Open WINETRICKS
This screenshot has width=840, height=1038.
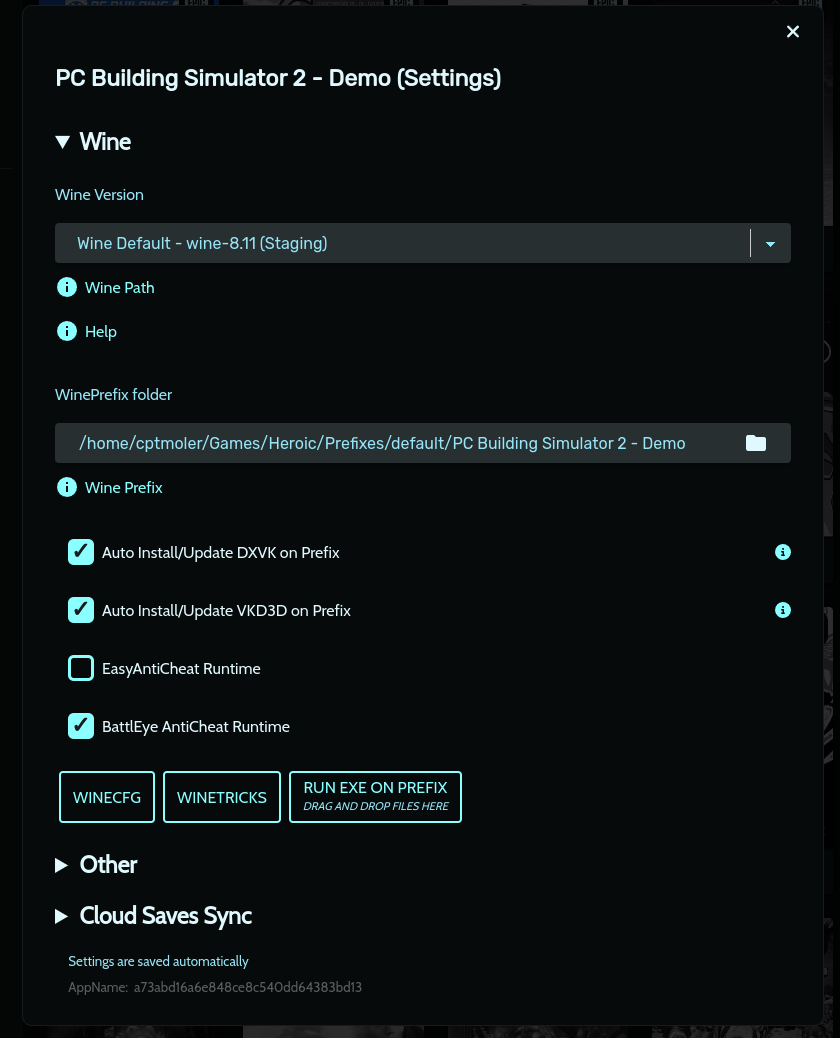tap(222, 797)
